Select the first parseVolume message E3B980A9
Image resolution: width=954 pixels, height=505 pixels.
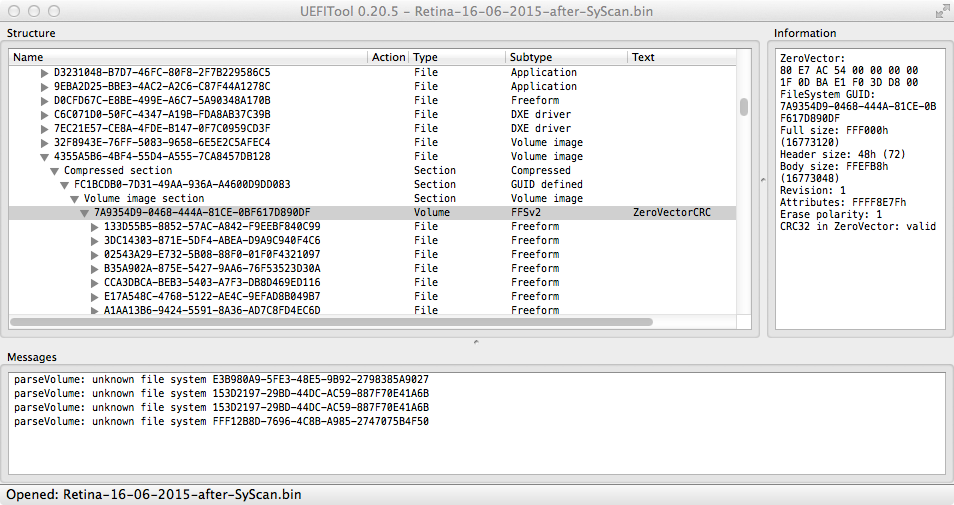click(221, 380)
